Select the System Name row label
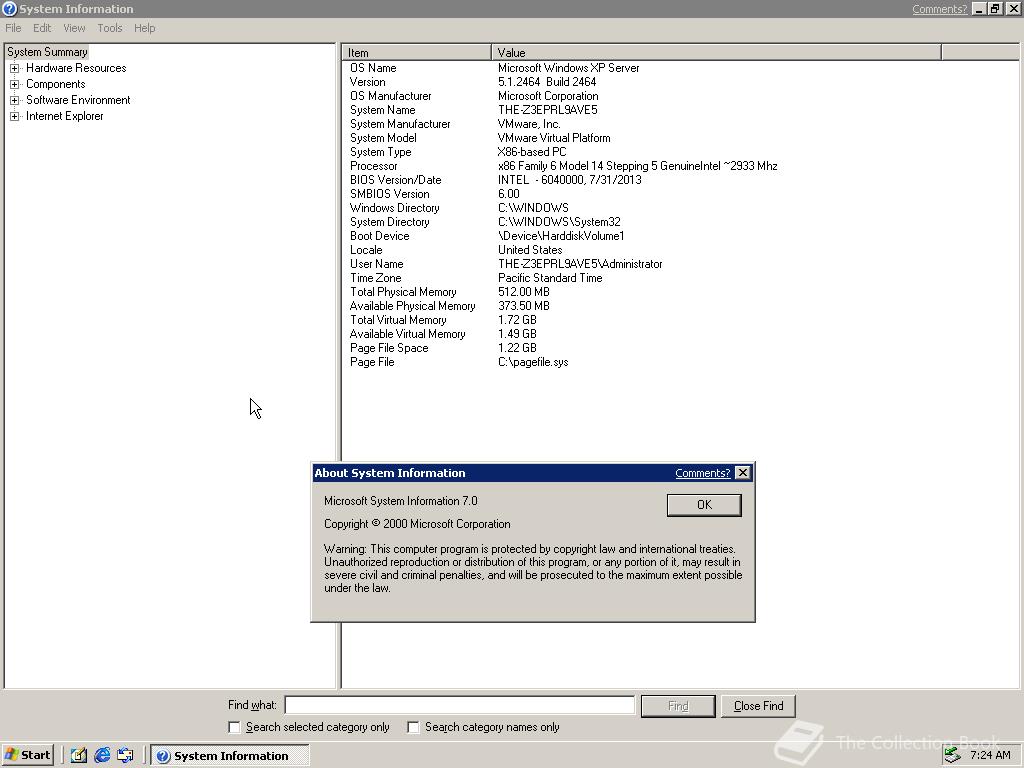1024x768 pixels. click(383, 110)
